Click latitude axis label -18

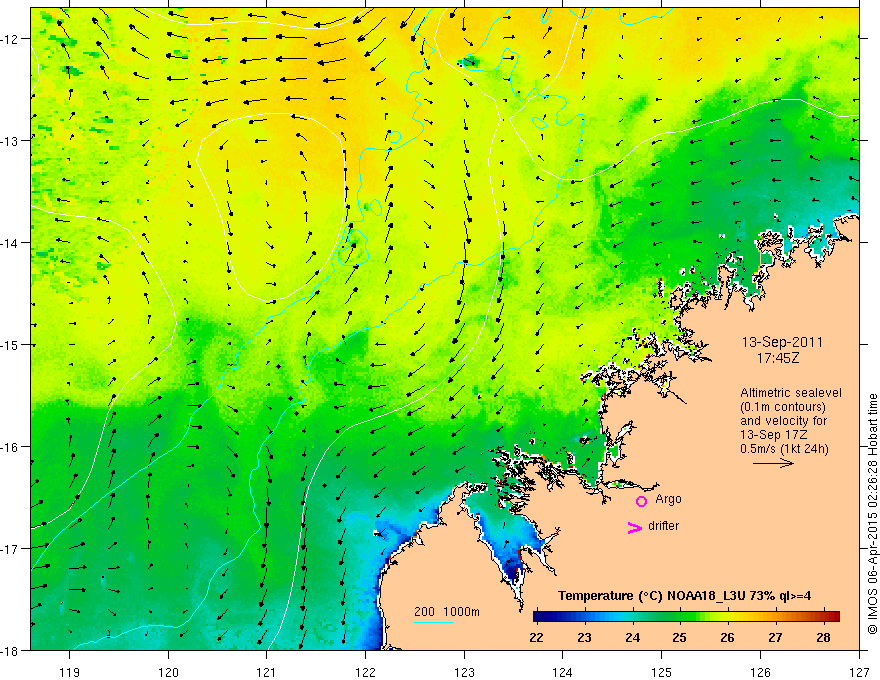coord(11,650)
